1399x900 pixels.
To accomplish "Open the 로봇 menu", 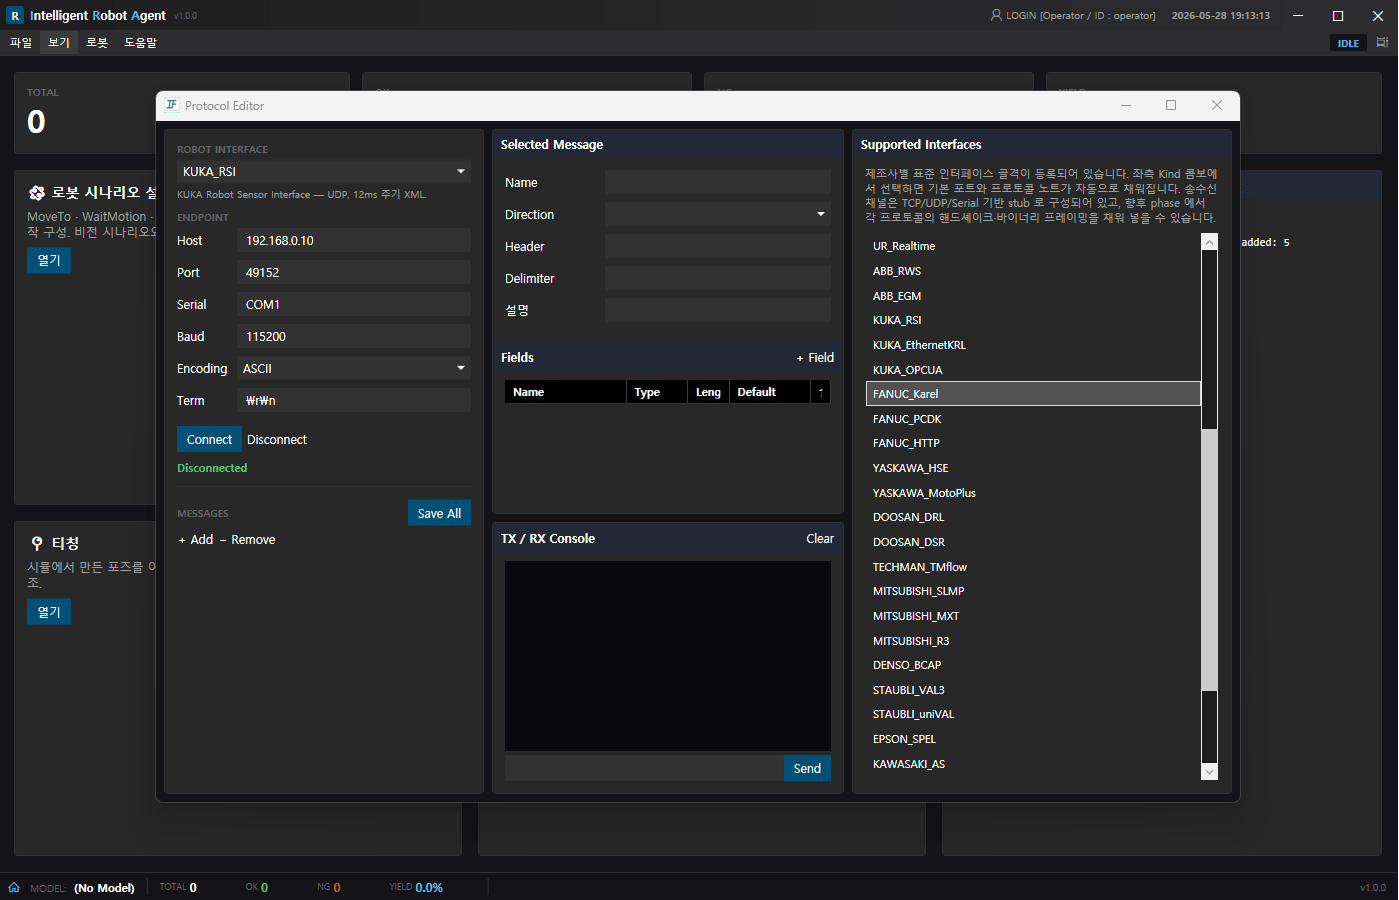I will (97, 43).
